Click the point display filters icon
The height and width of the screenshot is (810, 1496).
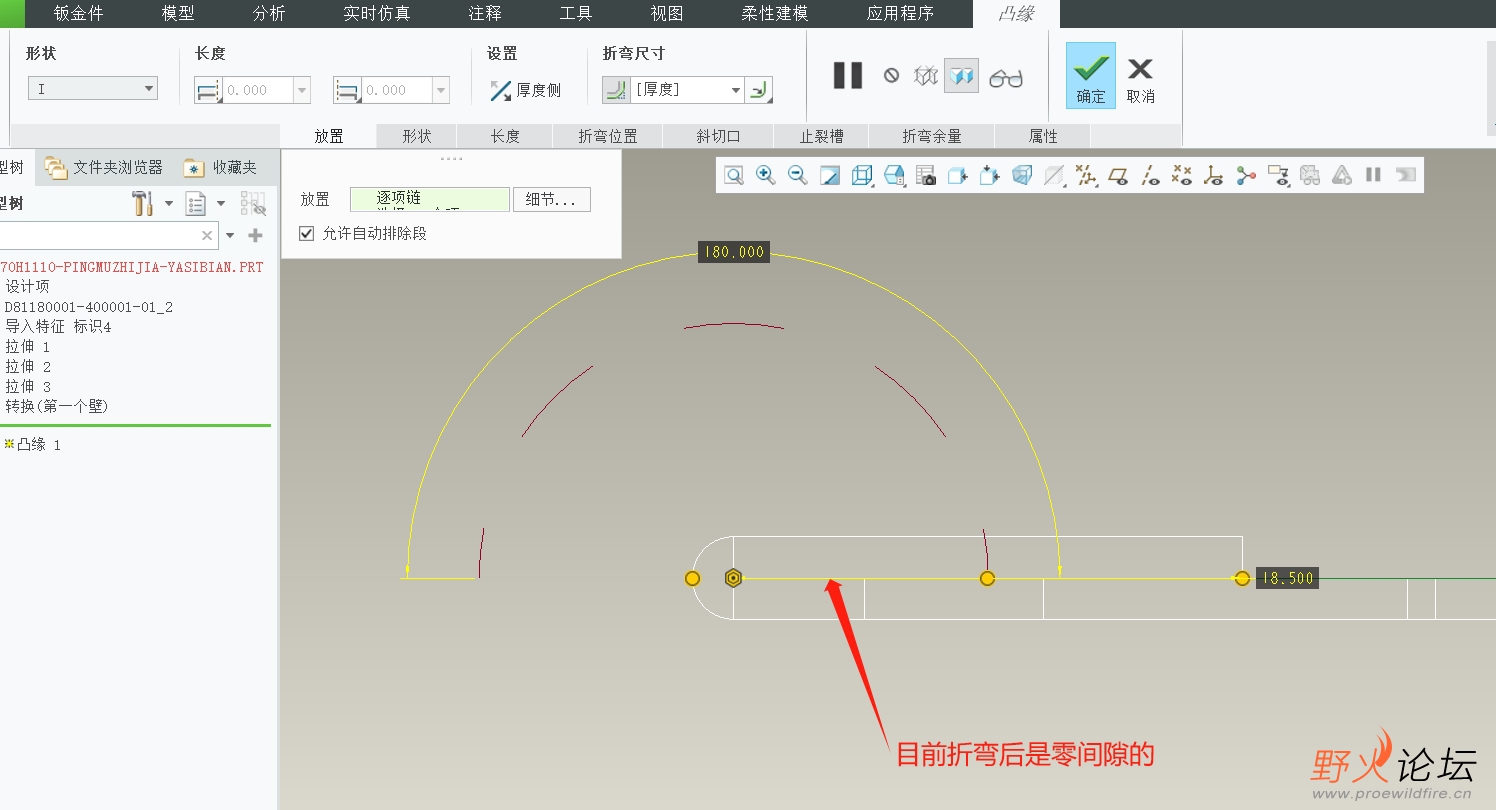[1086, 176]
